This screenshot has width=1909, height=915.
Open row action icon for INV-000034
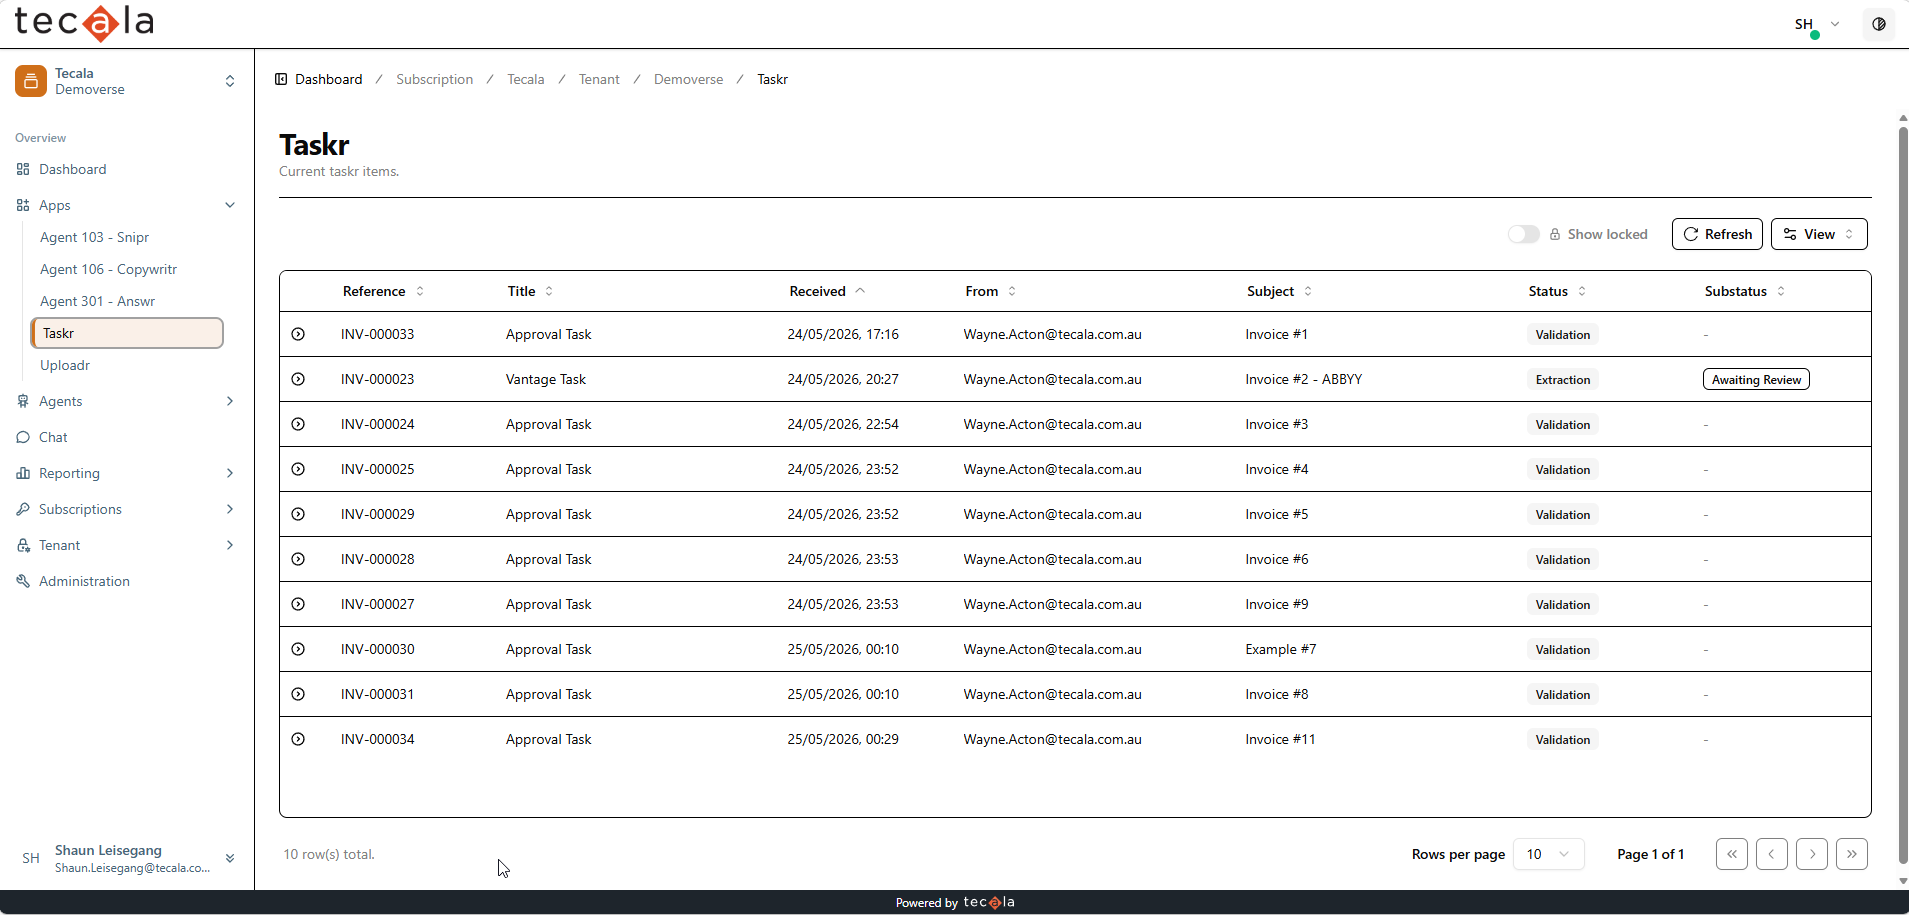(x=298, y=739)
